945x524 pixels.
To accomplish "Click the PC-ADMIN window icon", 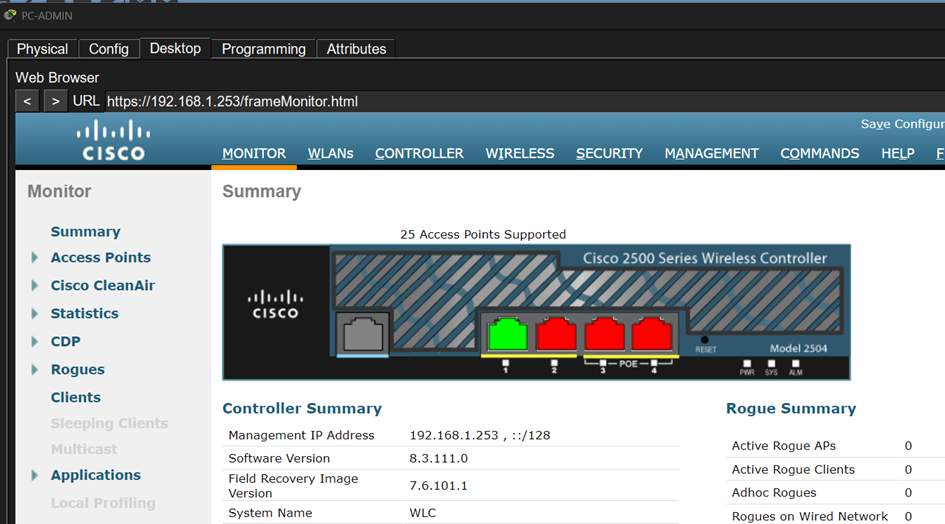I will click(10, 15).
